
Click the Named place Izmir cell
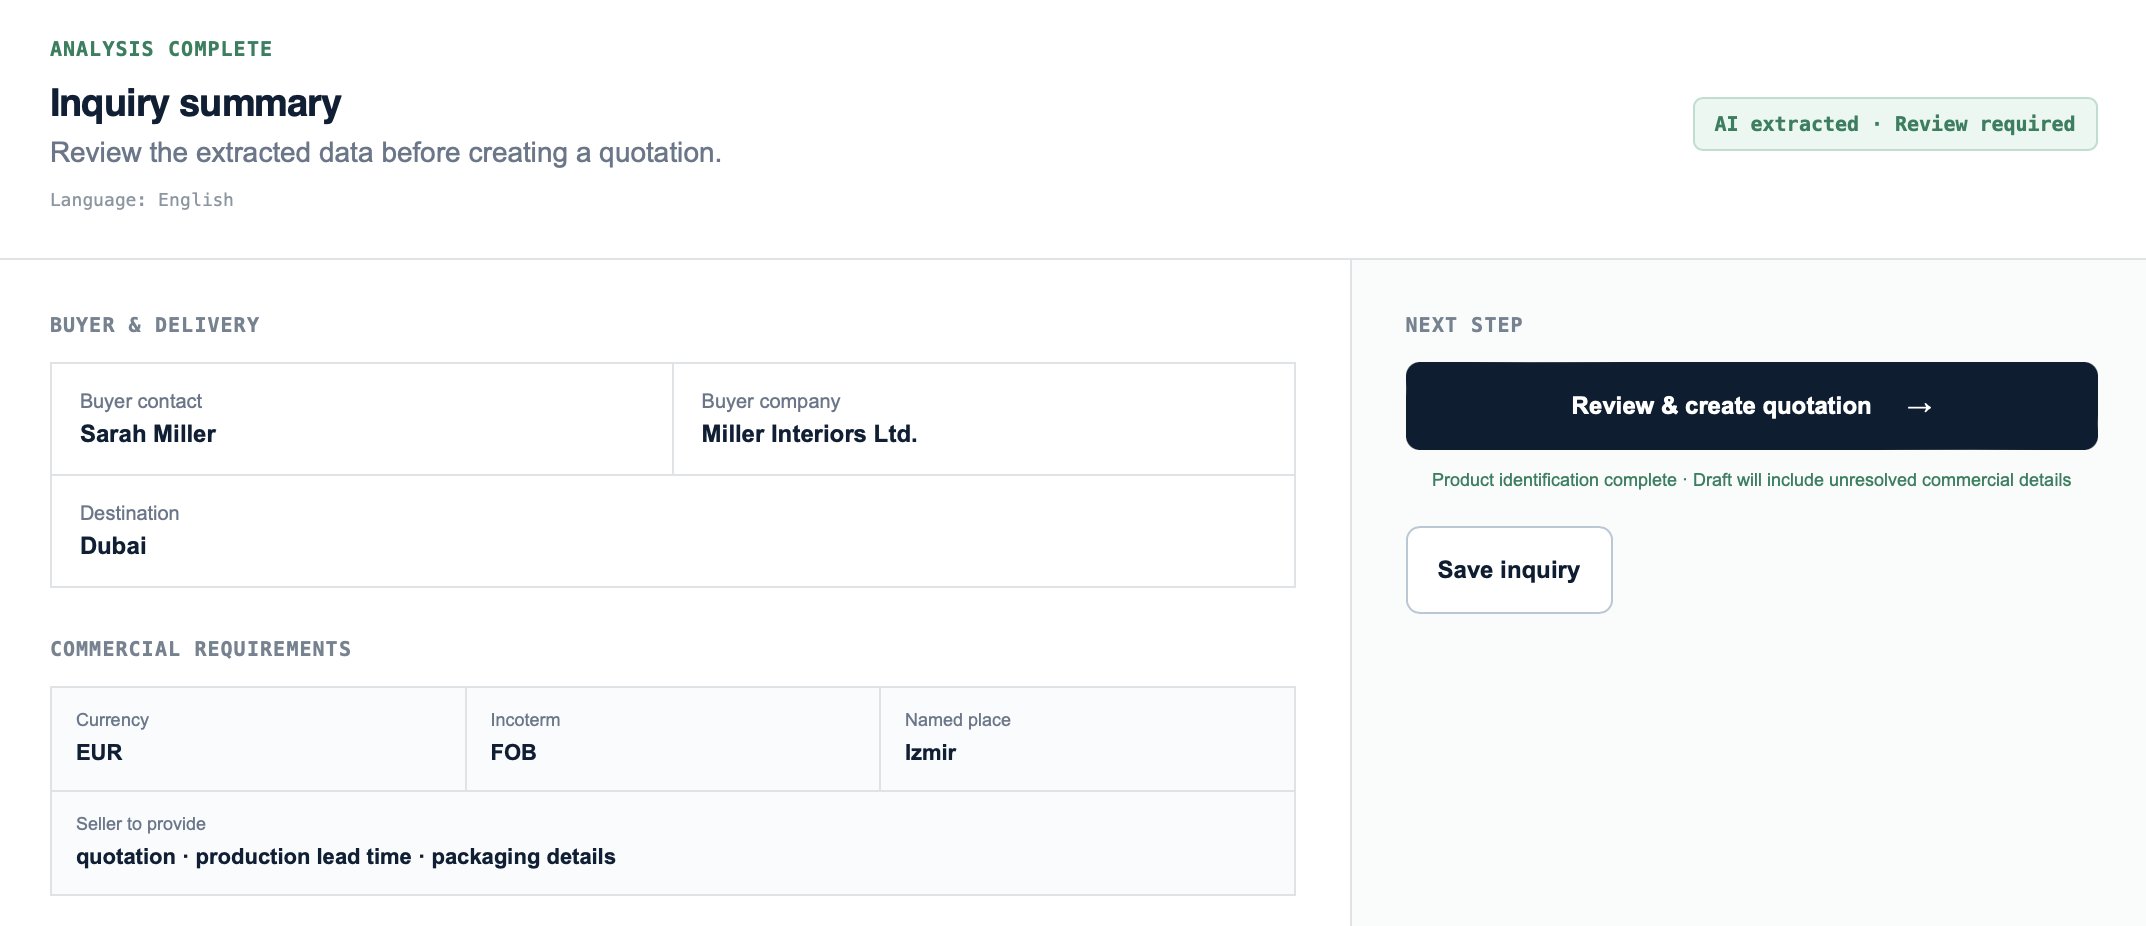1087,739
